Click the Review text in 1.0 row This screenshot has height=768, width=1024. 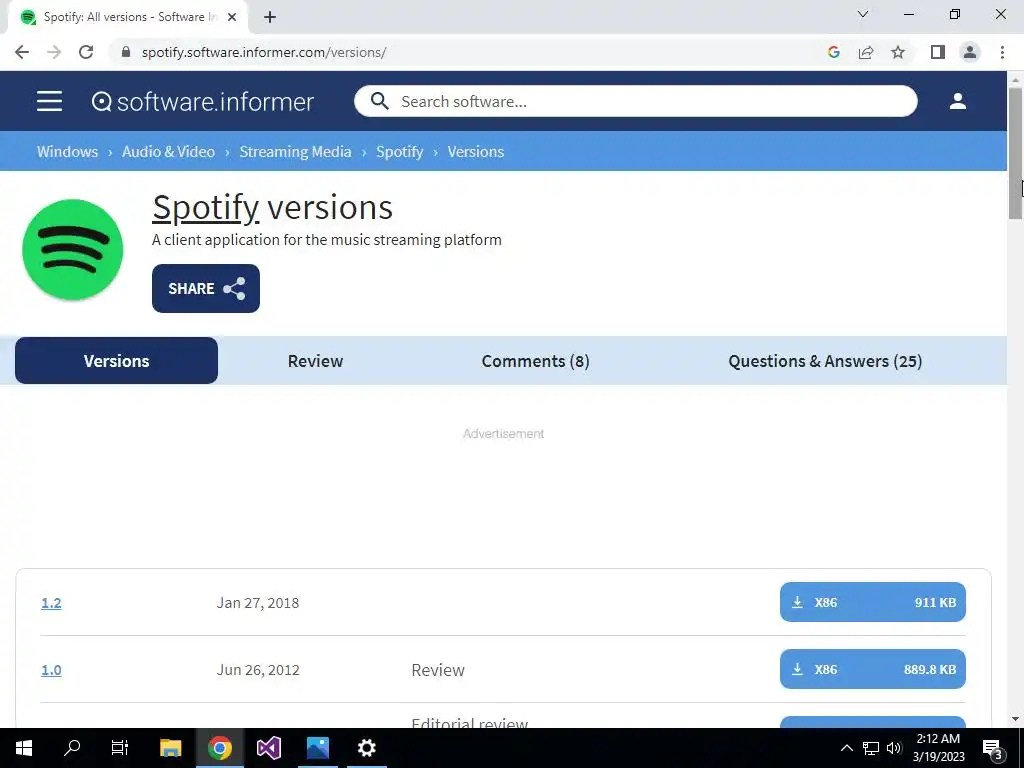pos(438,670)
